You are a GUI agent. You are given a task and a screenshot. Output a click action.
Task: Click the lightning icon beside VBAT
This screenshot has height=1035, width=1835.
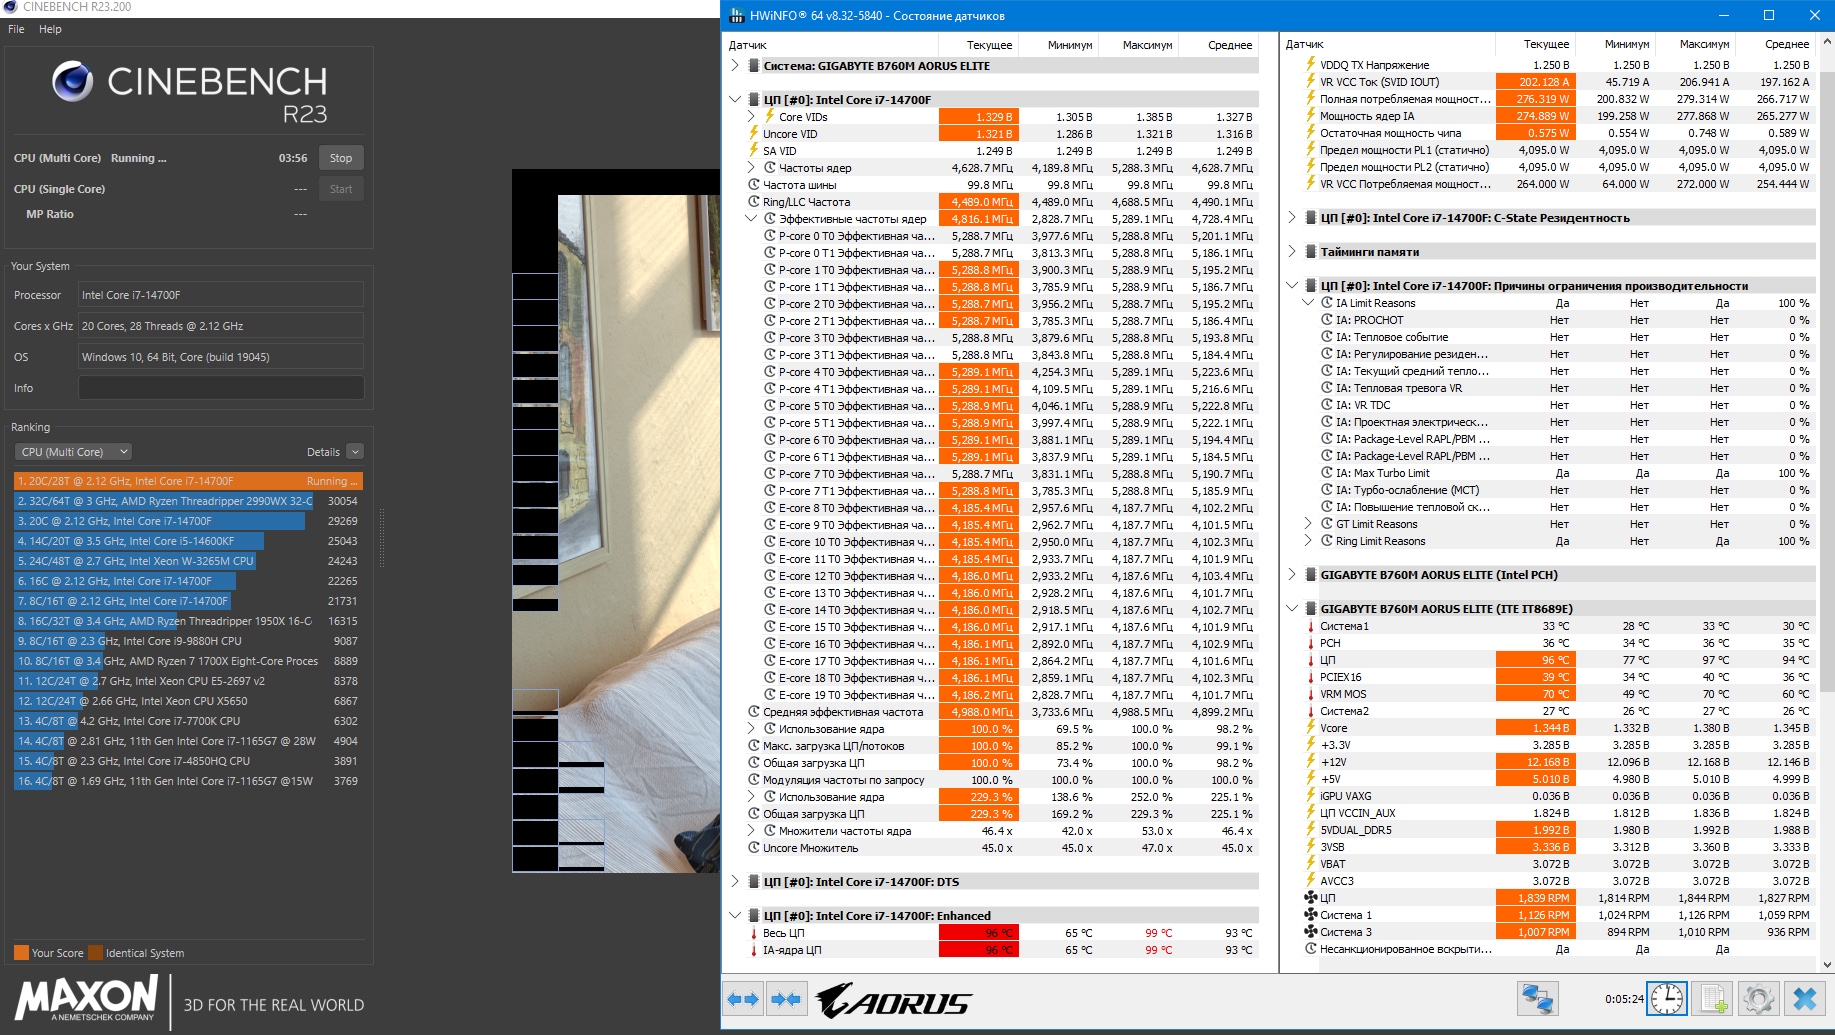pos(1311,864)
